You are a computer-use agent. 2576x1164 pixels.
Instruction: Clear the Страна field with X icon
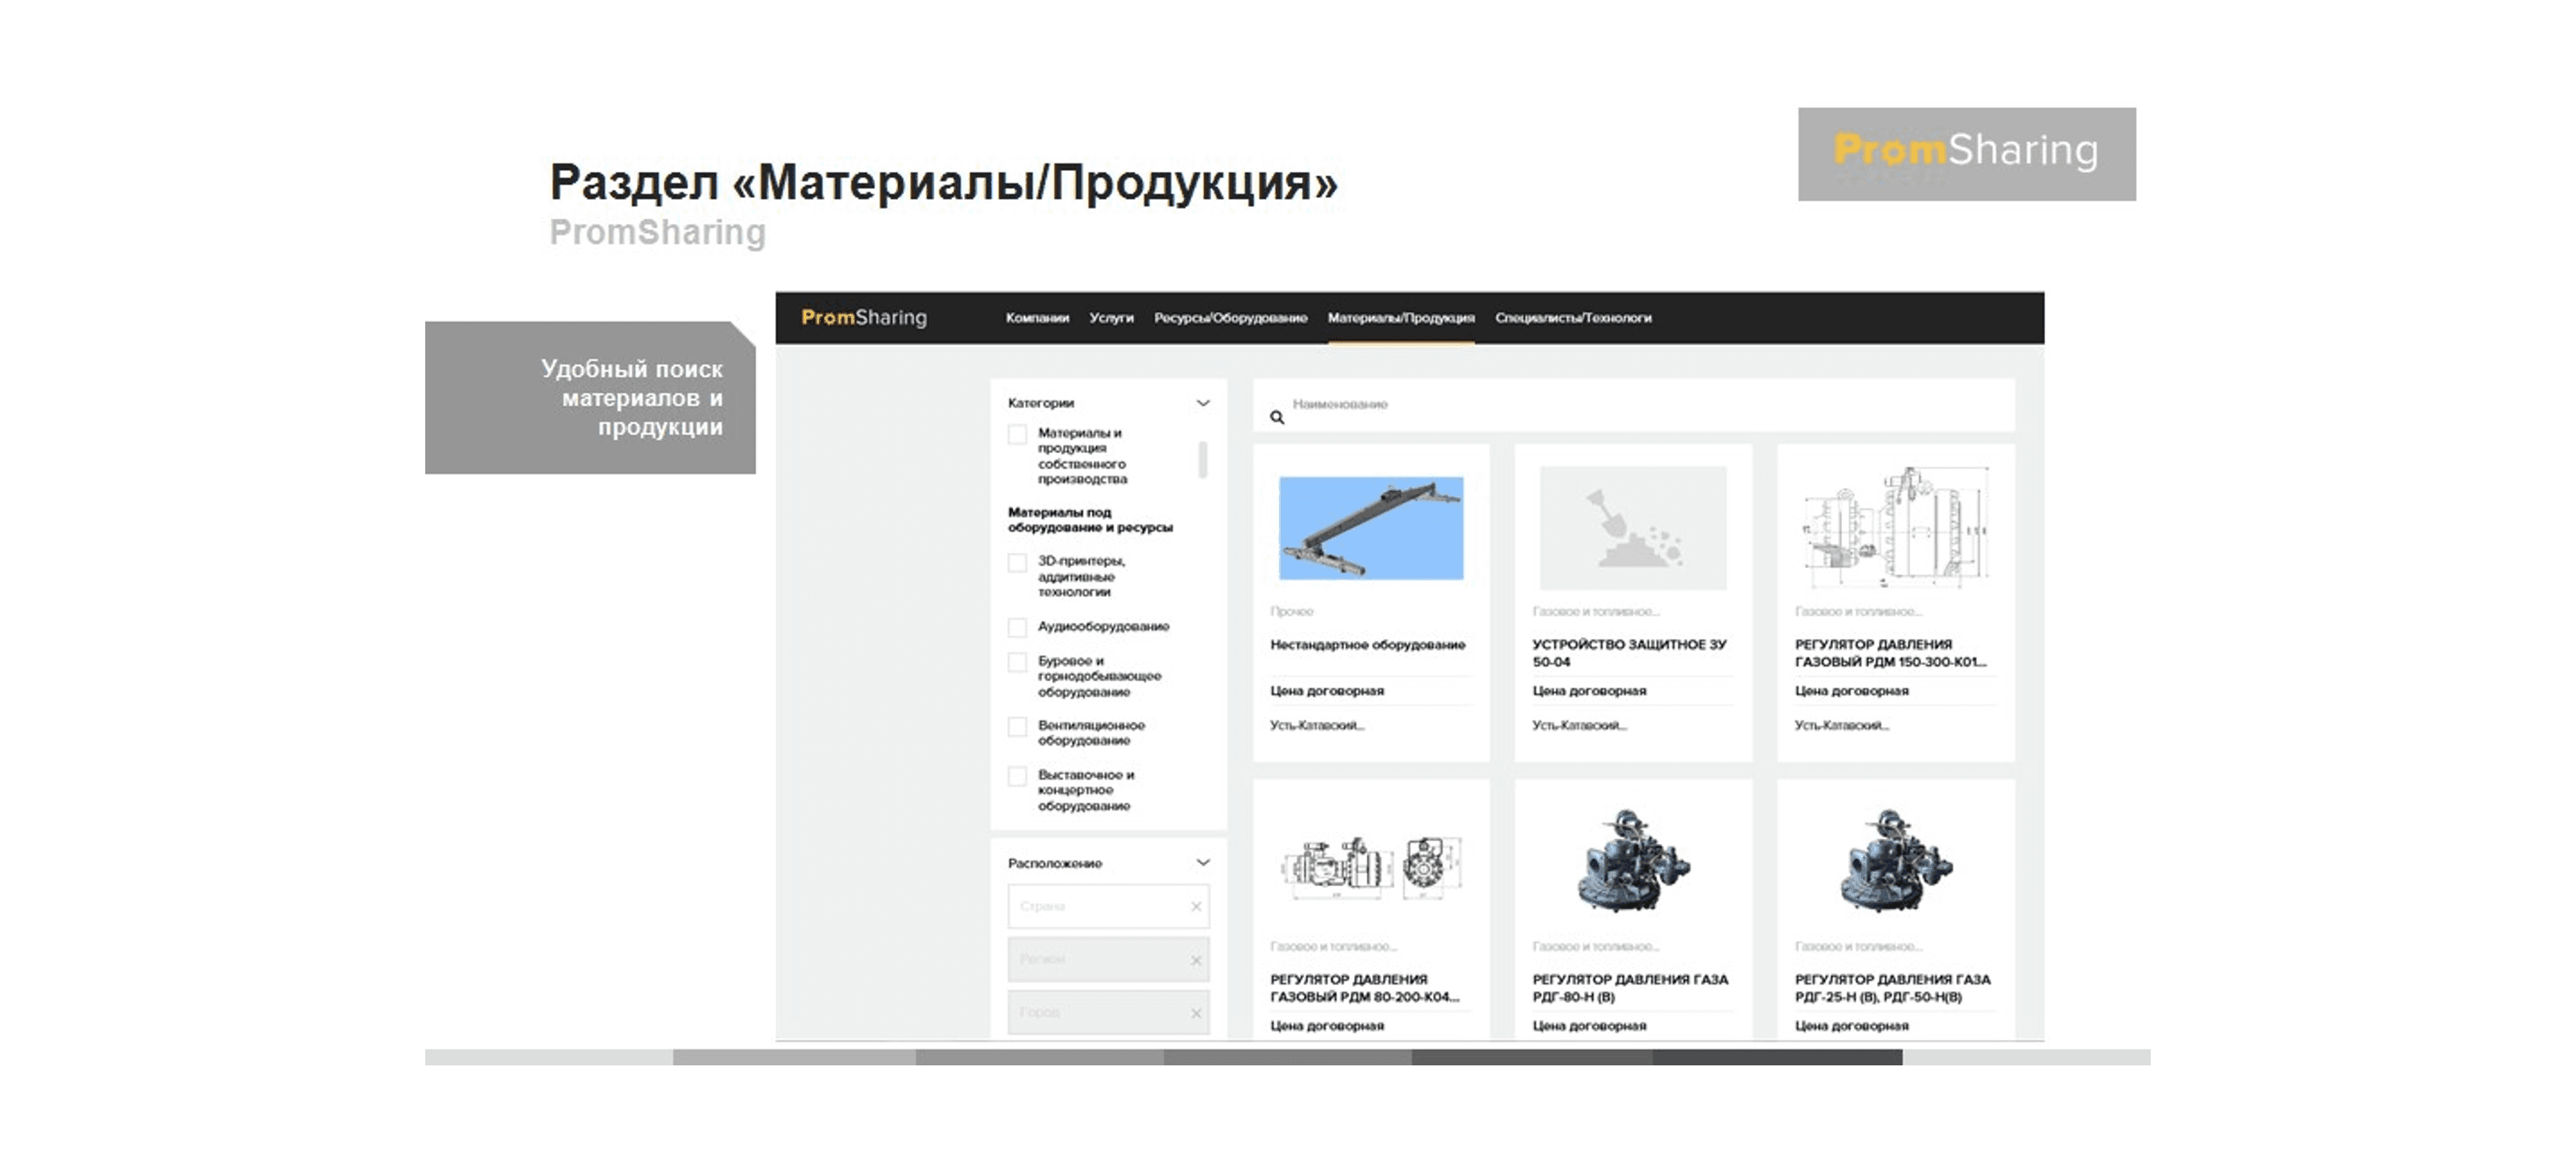coord(1196,906)
